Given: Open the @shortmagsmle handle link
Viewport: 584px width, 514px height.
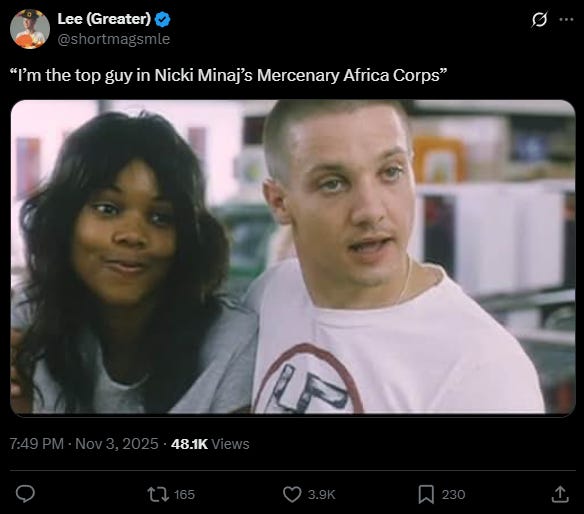Looking at the screenshot, I should (x=114, y=39).
